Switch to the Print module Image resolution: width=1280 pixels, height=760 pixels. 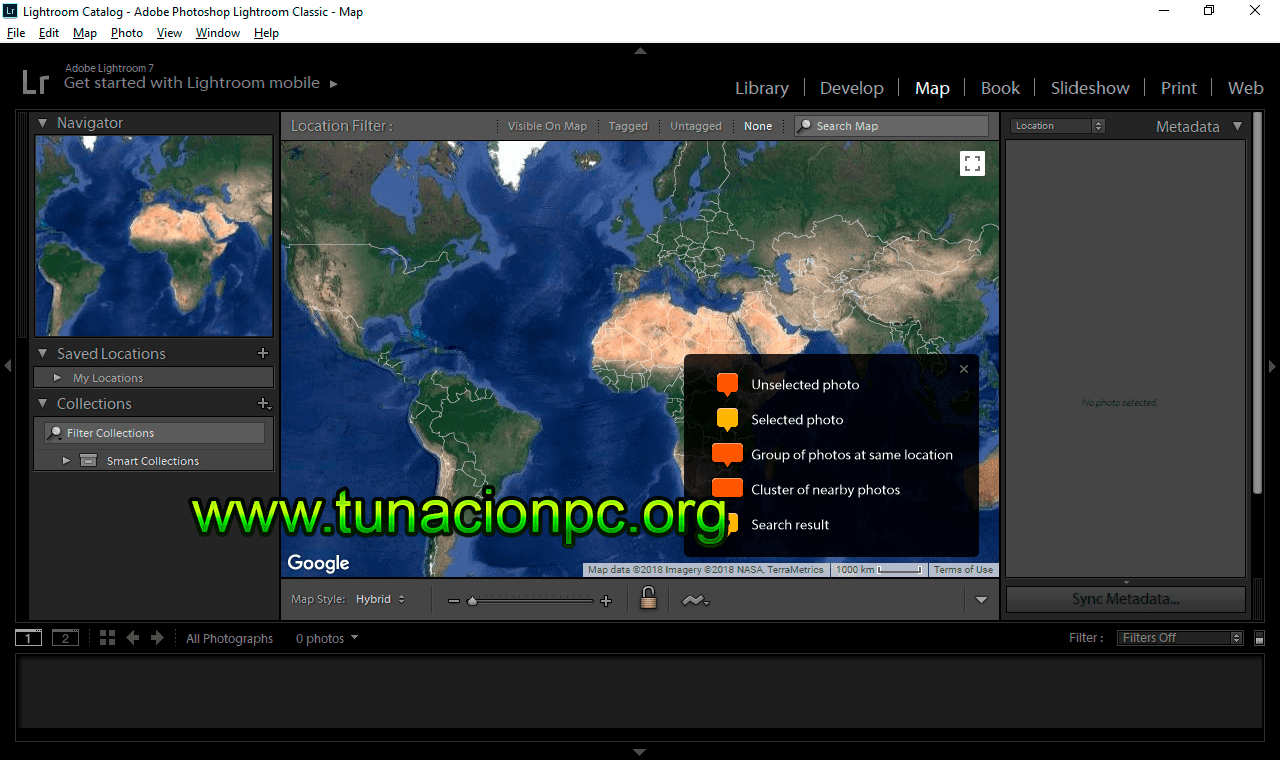(x=1179, y=88)
